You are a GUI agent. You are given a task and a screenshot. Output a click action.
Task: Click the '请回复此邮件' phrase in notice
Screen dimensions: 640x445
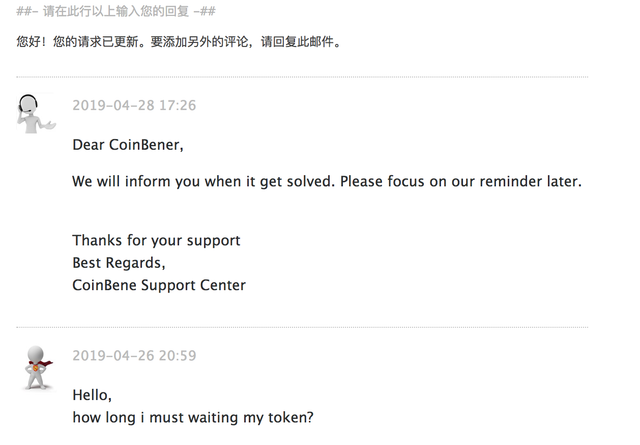(298, 42)
